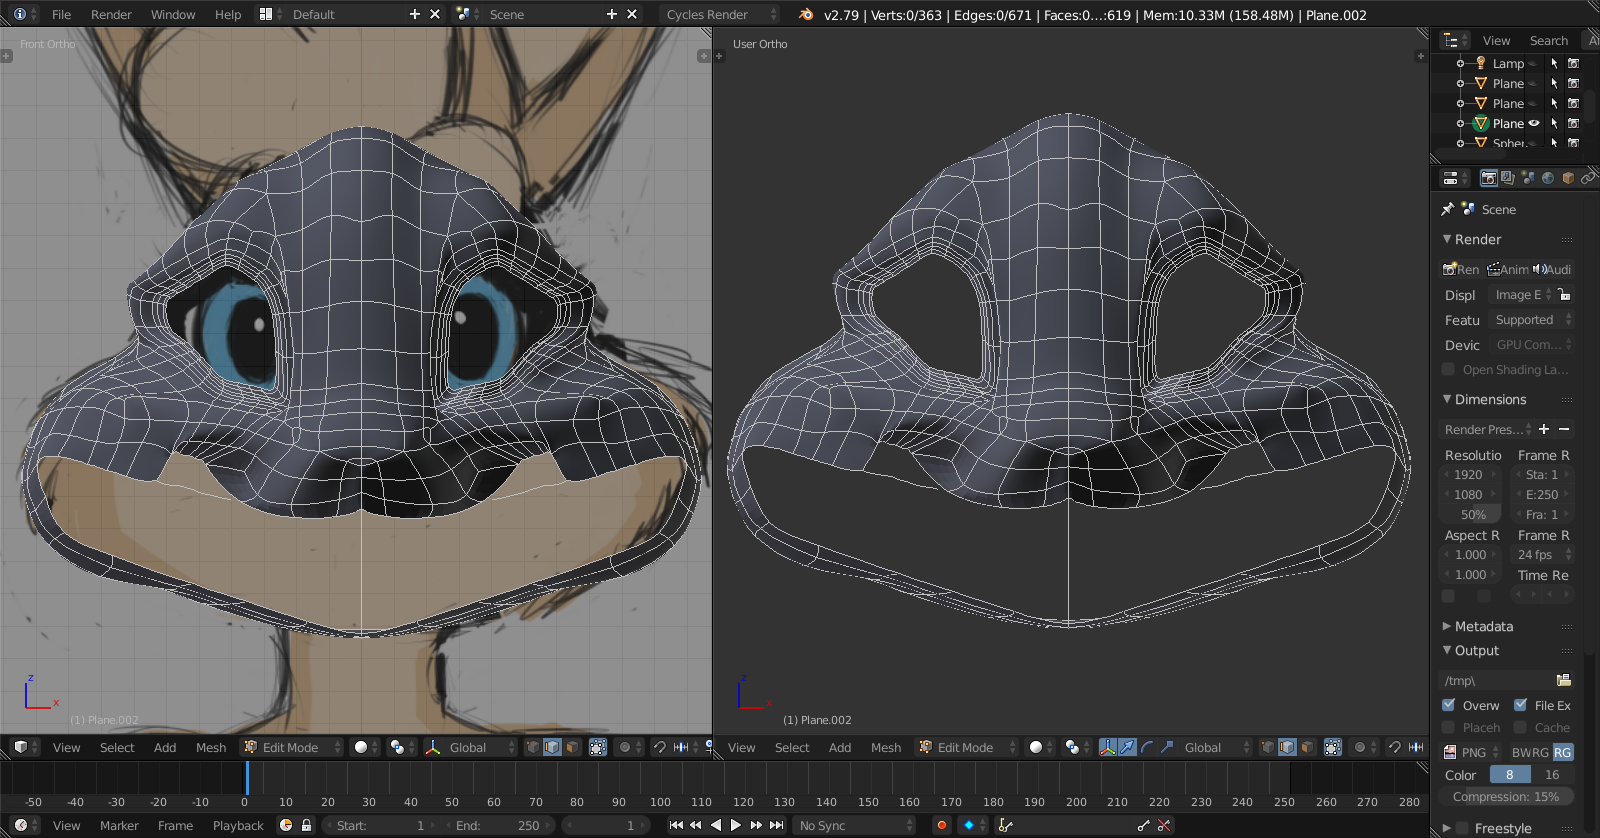Collapse the Dimensions panel
This screenshot has width=1600, height=838.
click(1447, 399)
